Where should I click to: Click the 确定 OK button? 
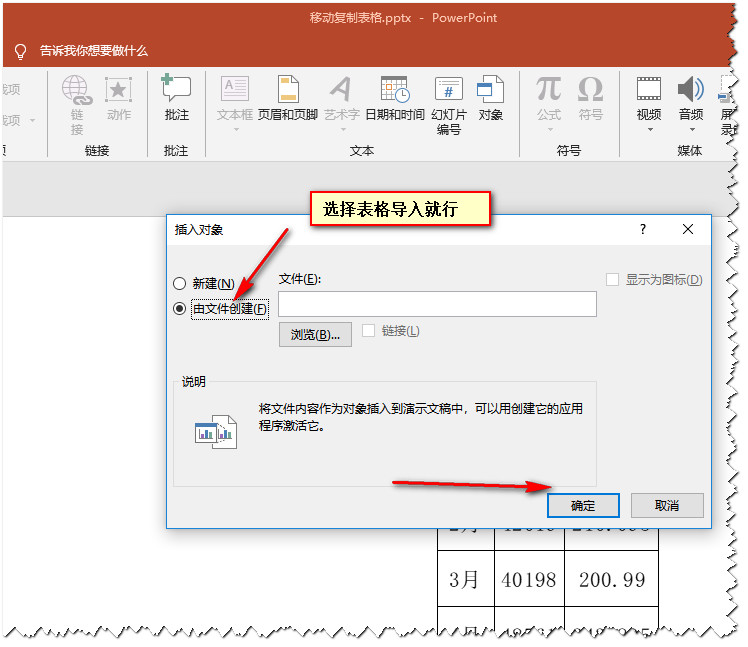pyautogui.click(x=583, y=505)
